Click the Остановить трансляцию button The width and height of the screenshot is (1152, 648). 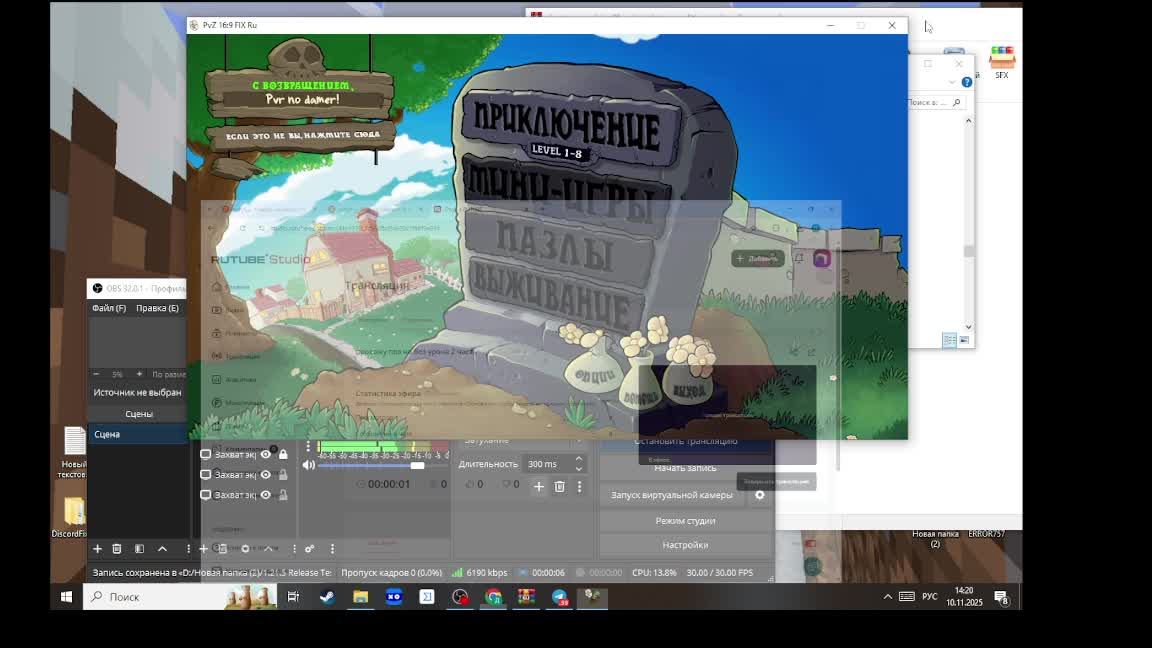coord(685,442)
